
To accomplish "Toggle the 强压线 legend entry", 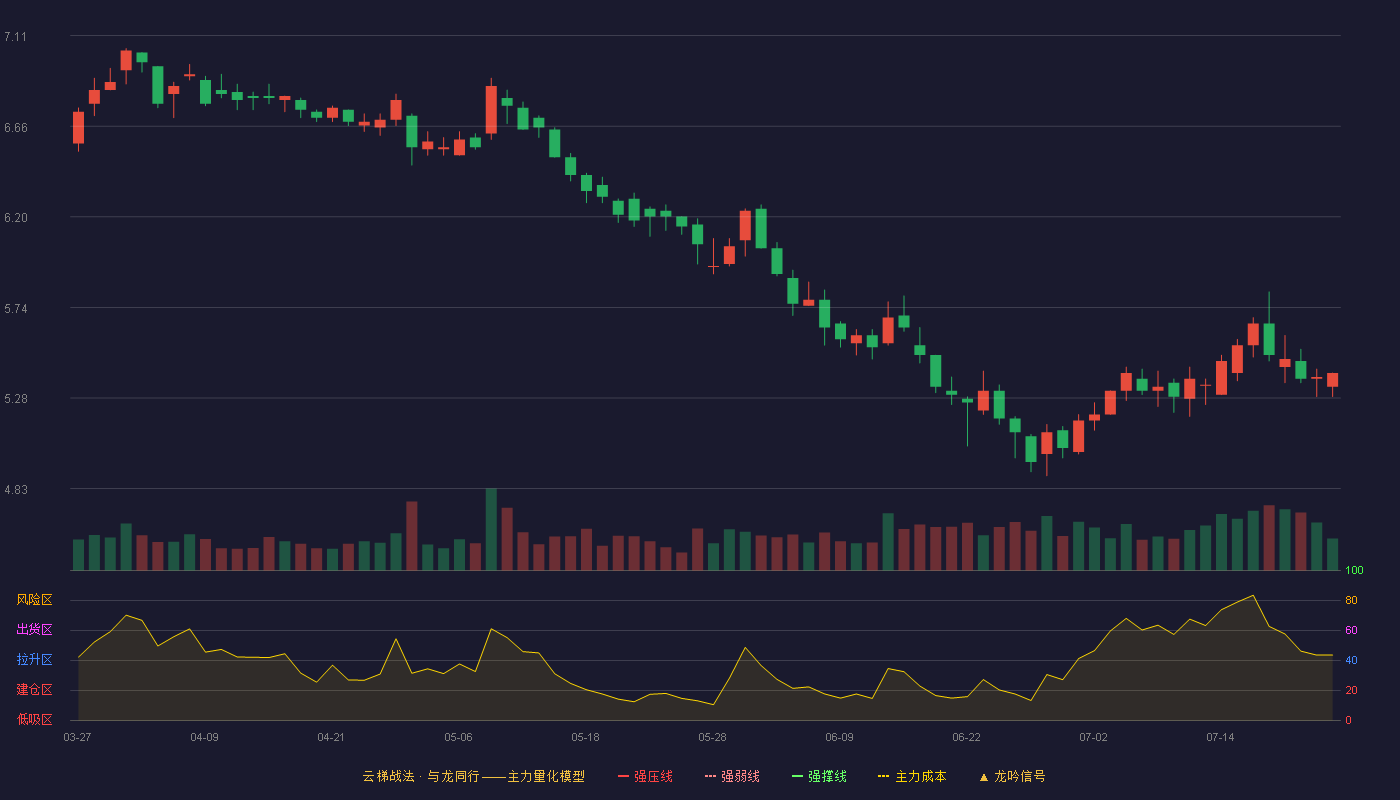I will [x=645, y=776].
